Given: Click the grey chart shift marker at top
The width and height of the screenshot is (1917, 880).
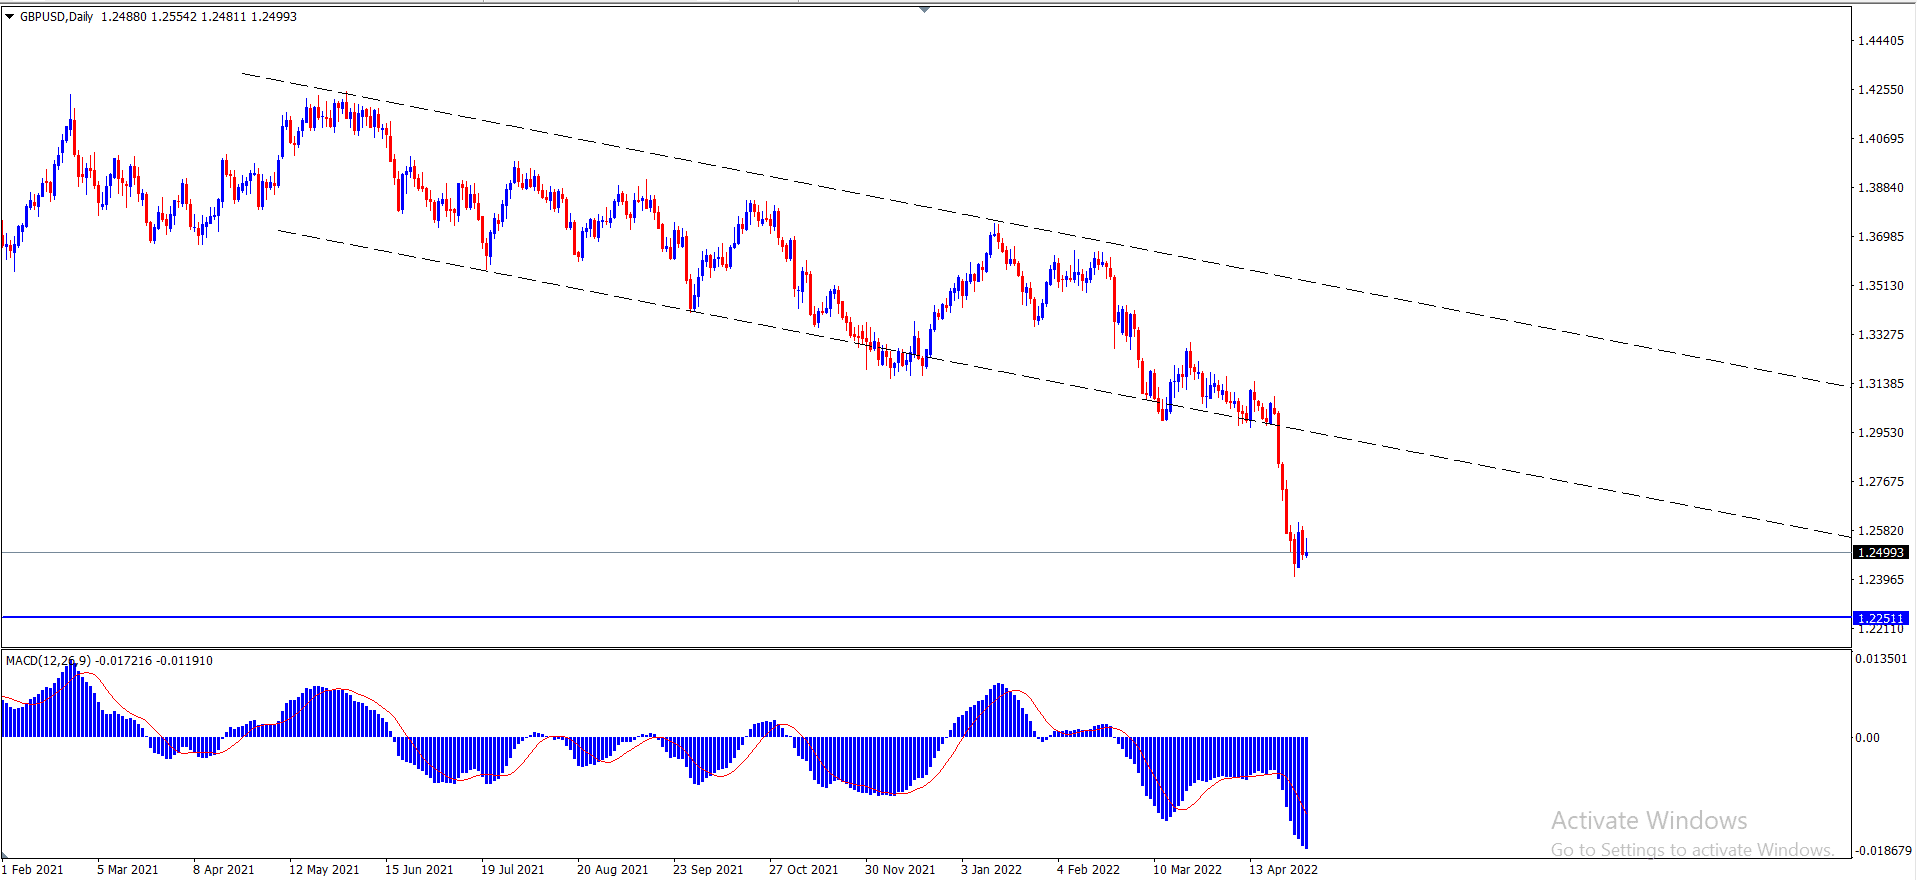Looking at the screenshot, I should click(924, 9).
